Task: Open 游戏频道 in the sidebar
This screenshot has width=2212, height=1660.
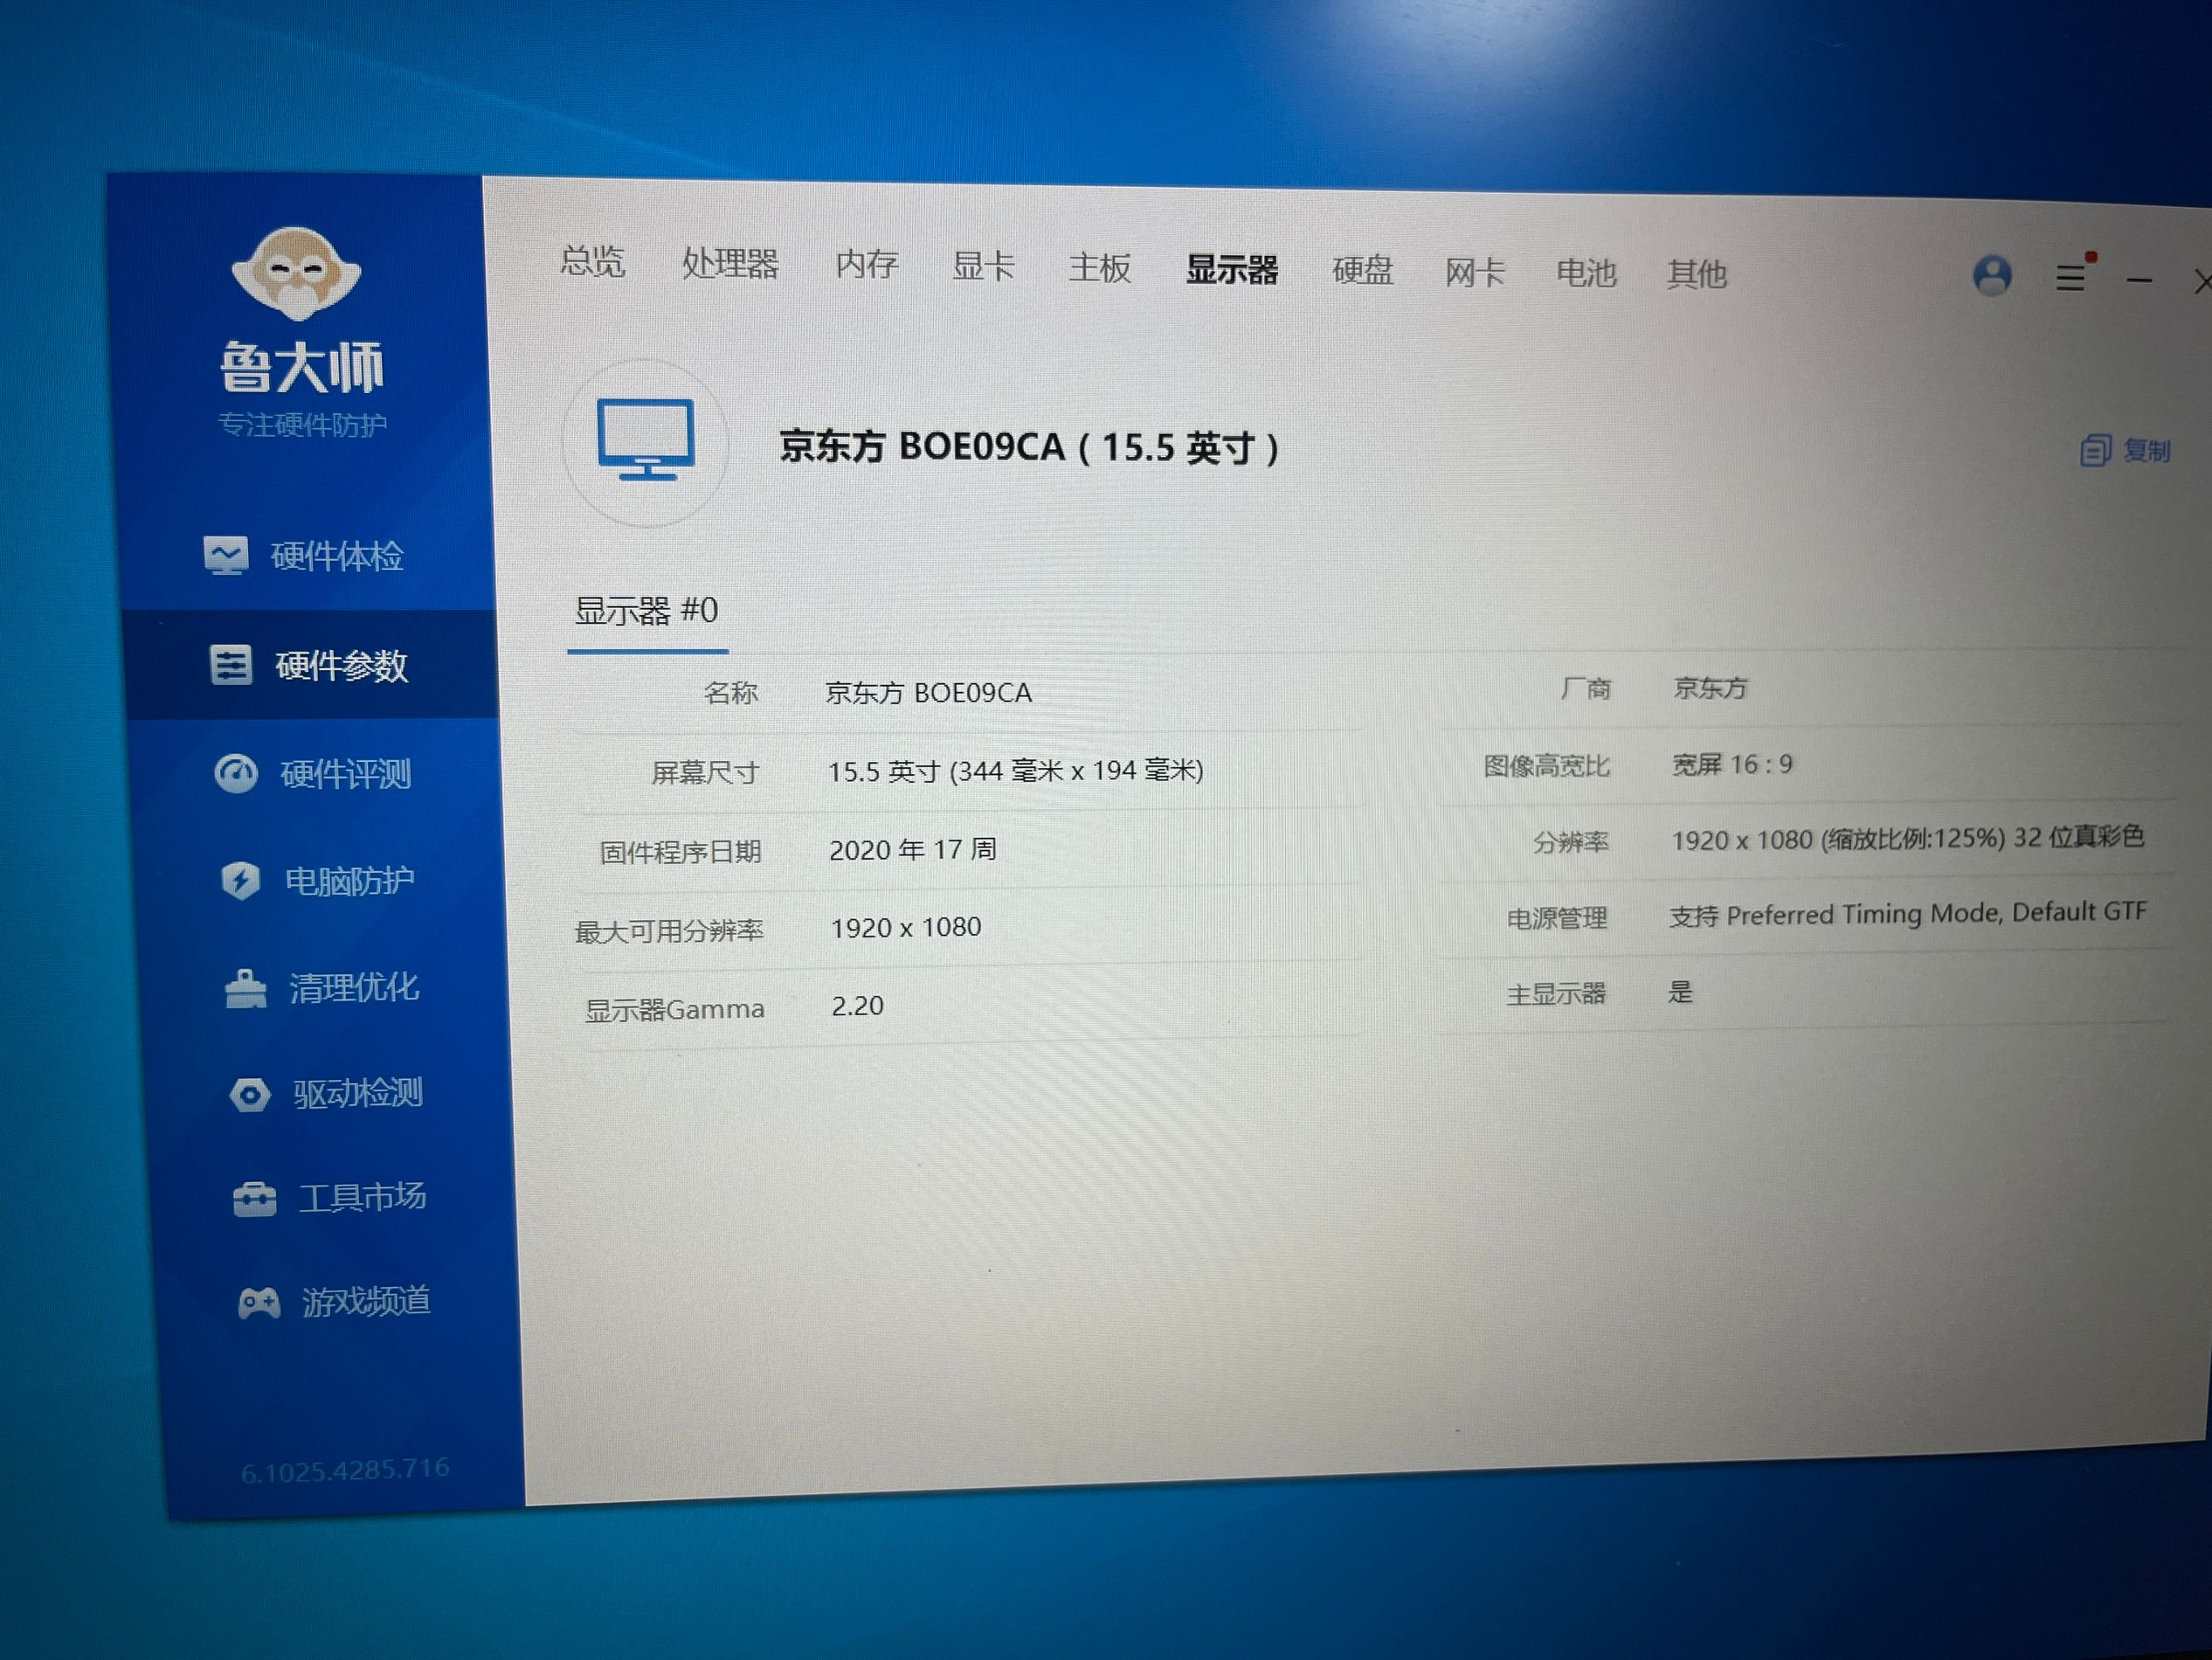Action: pos(334,1302)
